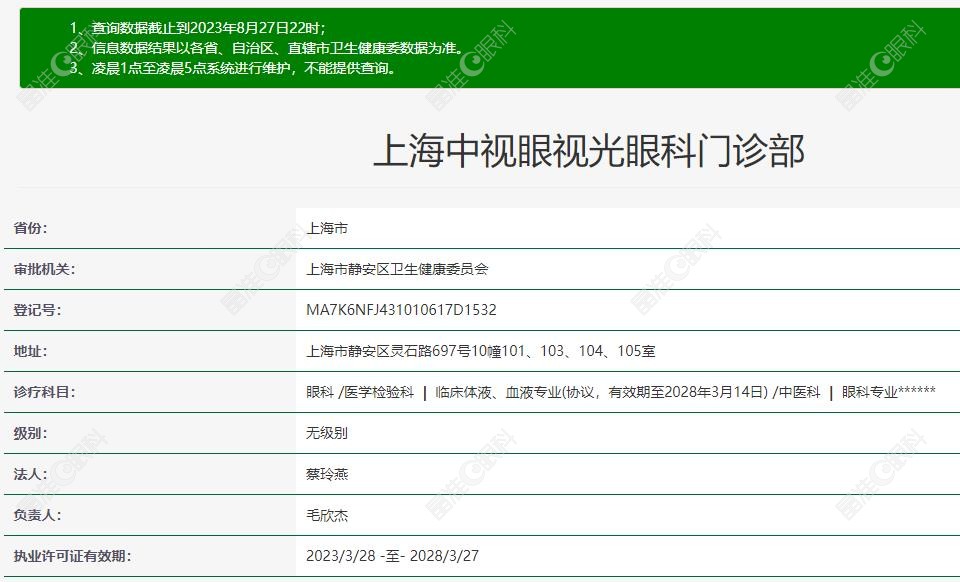This screenshot has height=582, width=960.
Task: Click the address 上海市静安区灵石路697号 text
Action: pyautogui.click(x=481, y=351)
